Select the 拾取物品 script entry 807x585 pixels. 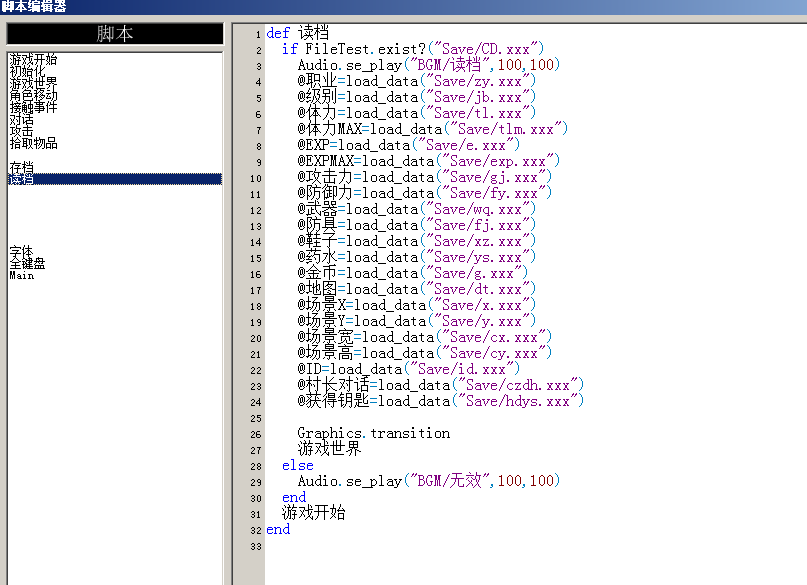[x=33, y=143]
